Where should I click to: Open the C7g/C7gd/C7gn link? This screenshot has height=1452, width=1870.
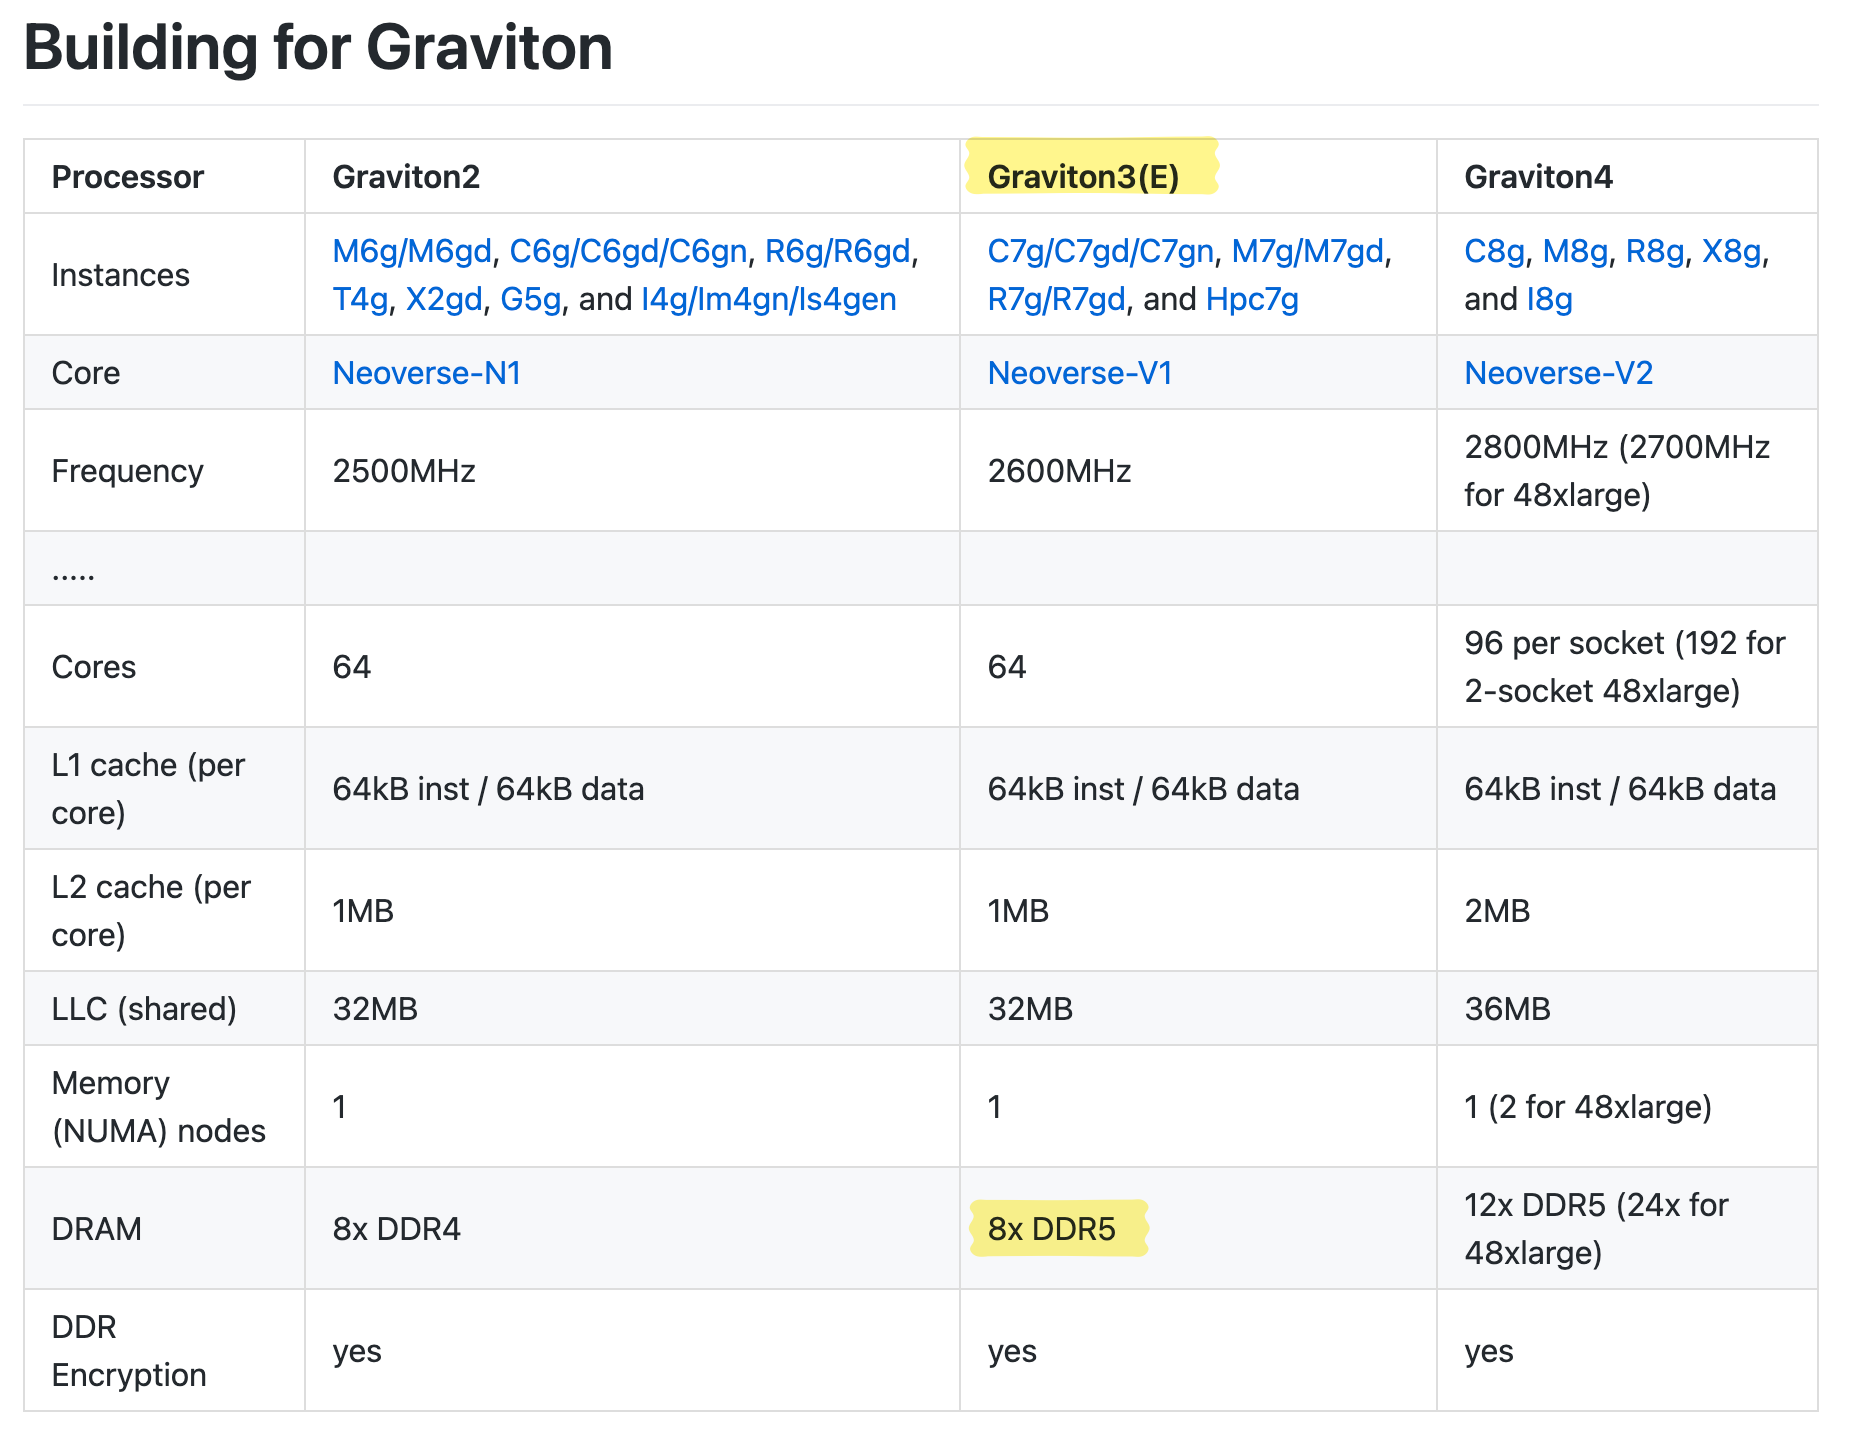(x=1101, y=251)
